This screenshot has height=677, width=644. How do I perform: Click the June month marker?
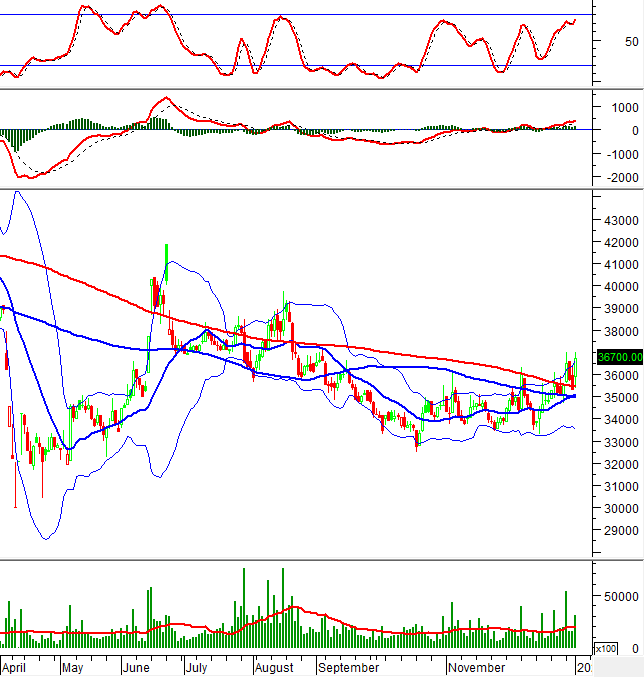coord(137,666)
